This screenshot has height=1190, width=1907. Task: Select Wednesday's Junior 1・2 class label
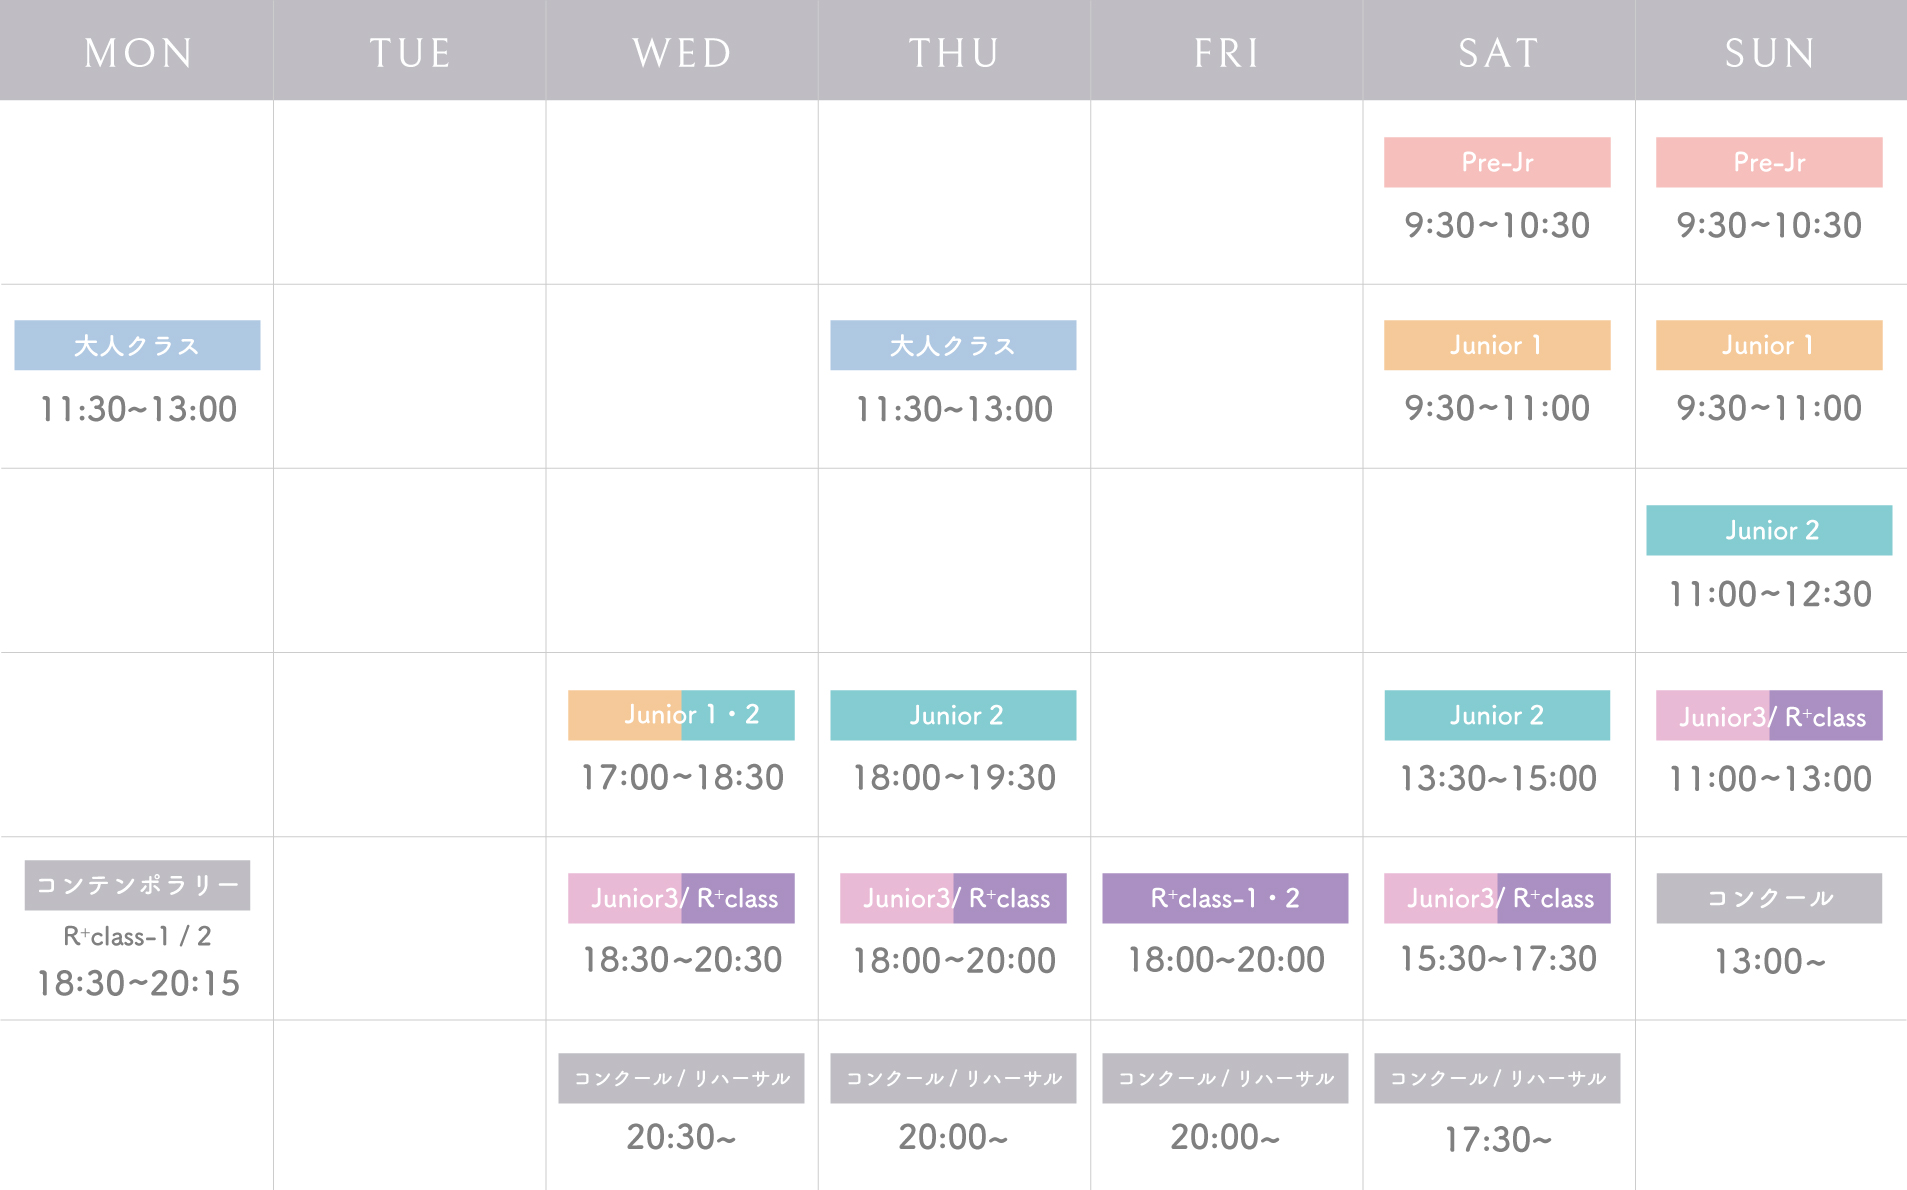click(x=681, y=715)
